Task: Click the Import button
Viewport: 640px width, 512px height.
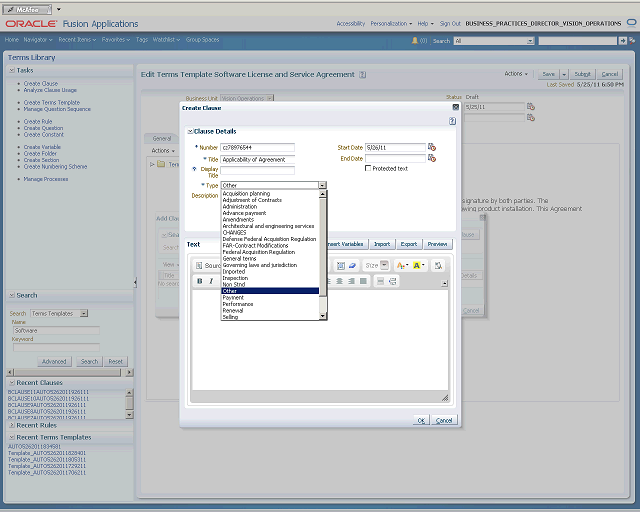Action: point(382,244)
